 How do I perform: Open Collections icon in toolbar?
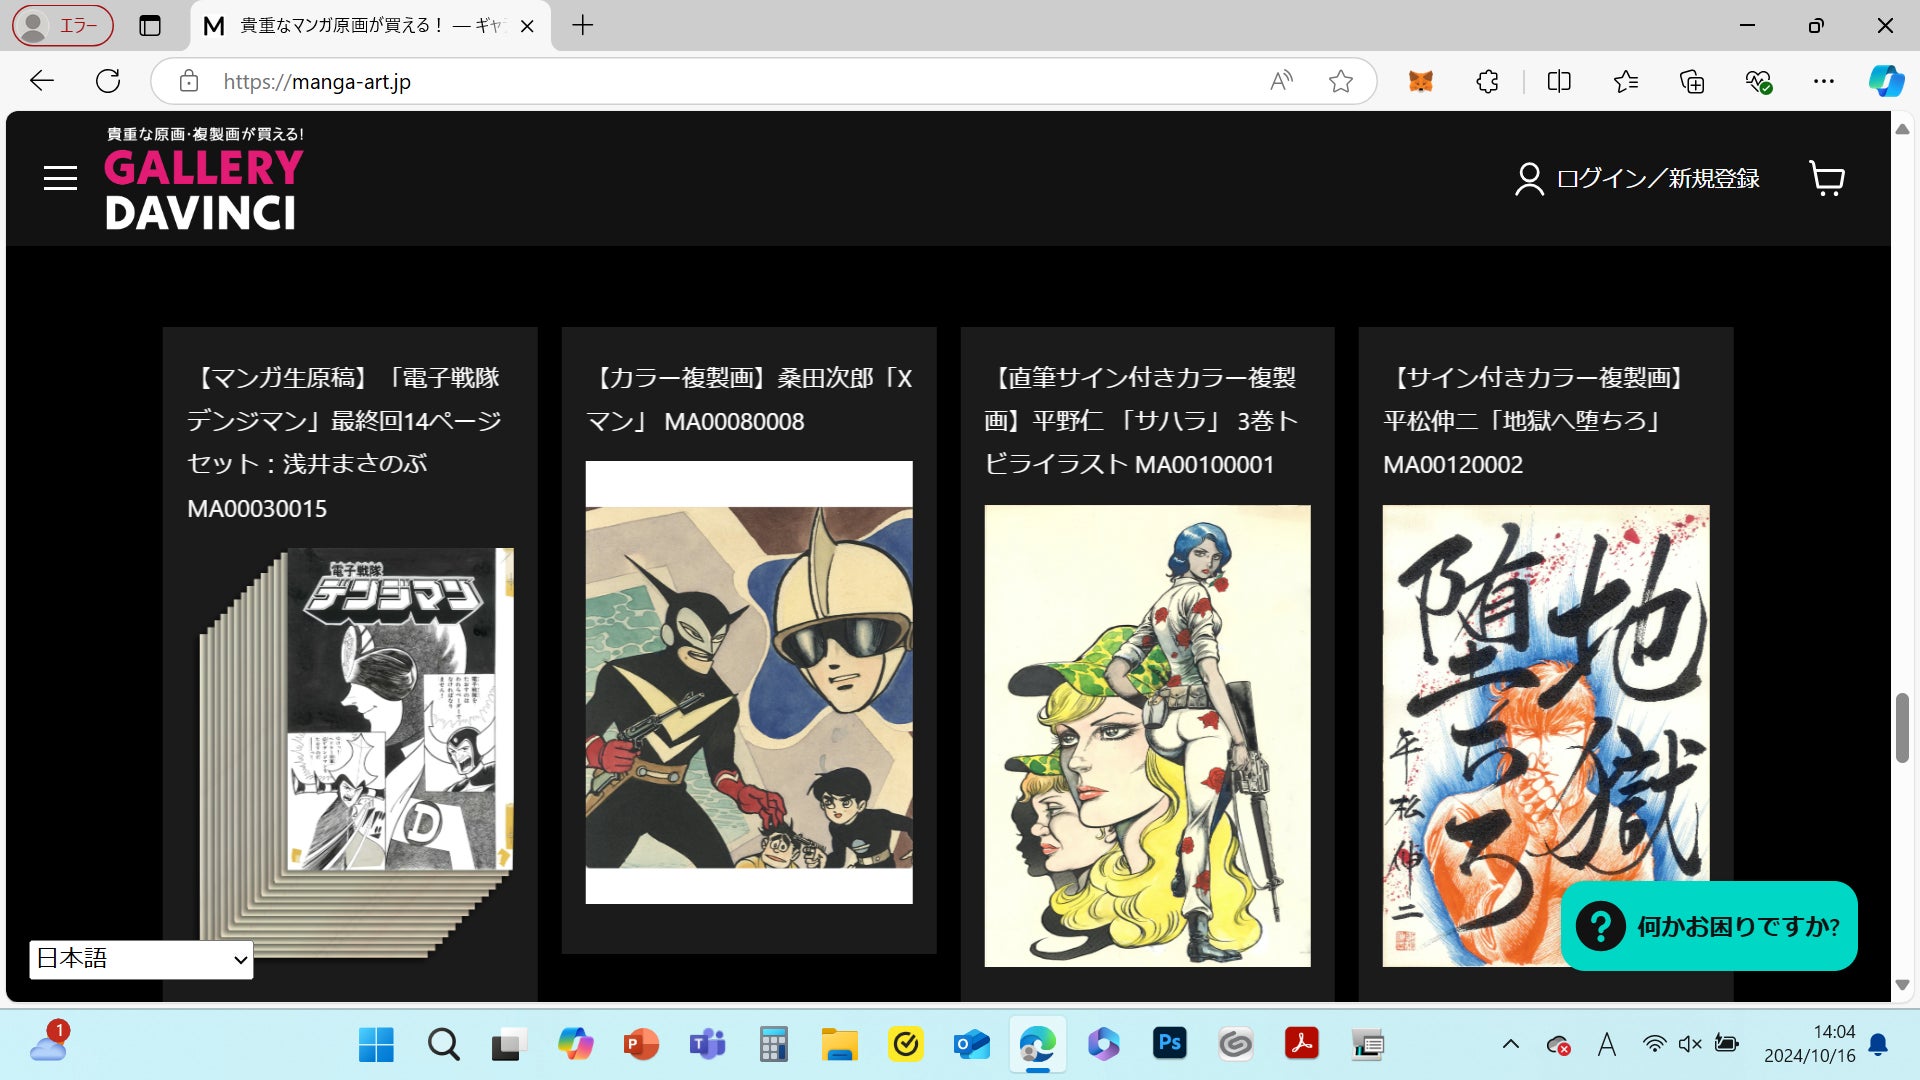(x=1692, y=81)
